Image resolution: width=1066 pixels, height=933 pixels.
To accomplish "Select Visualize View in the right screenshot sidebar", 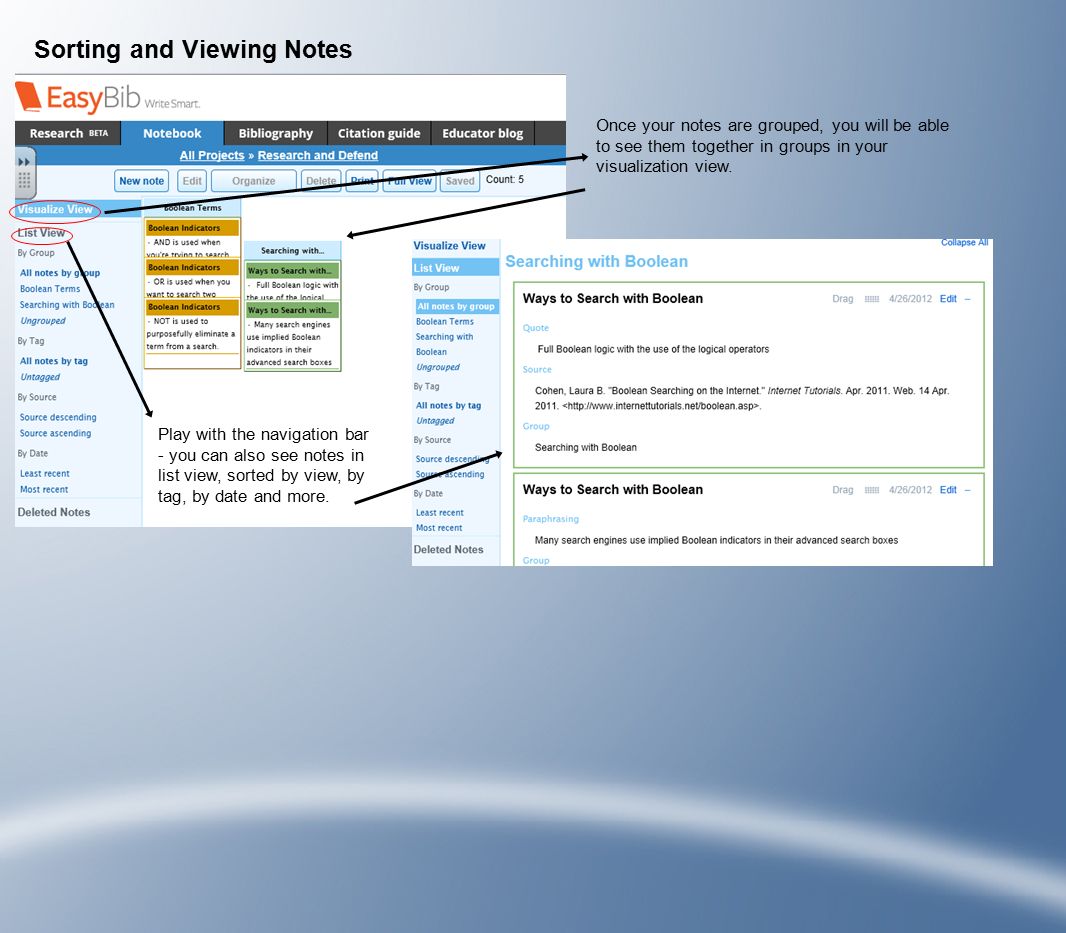I will click(x=449, y=246).
